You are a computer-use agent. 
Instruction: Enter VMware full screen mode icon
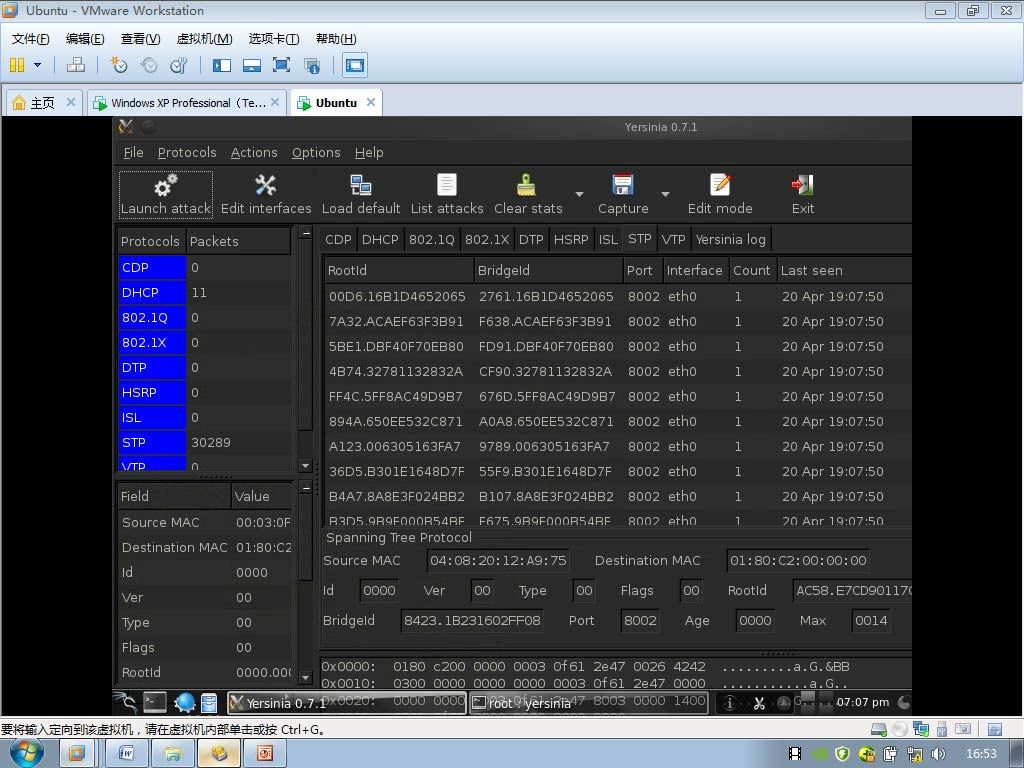pyautogui.click(x=281, y=65)
